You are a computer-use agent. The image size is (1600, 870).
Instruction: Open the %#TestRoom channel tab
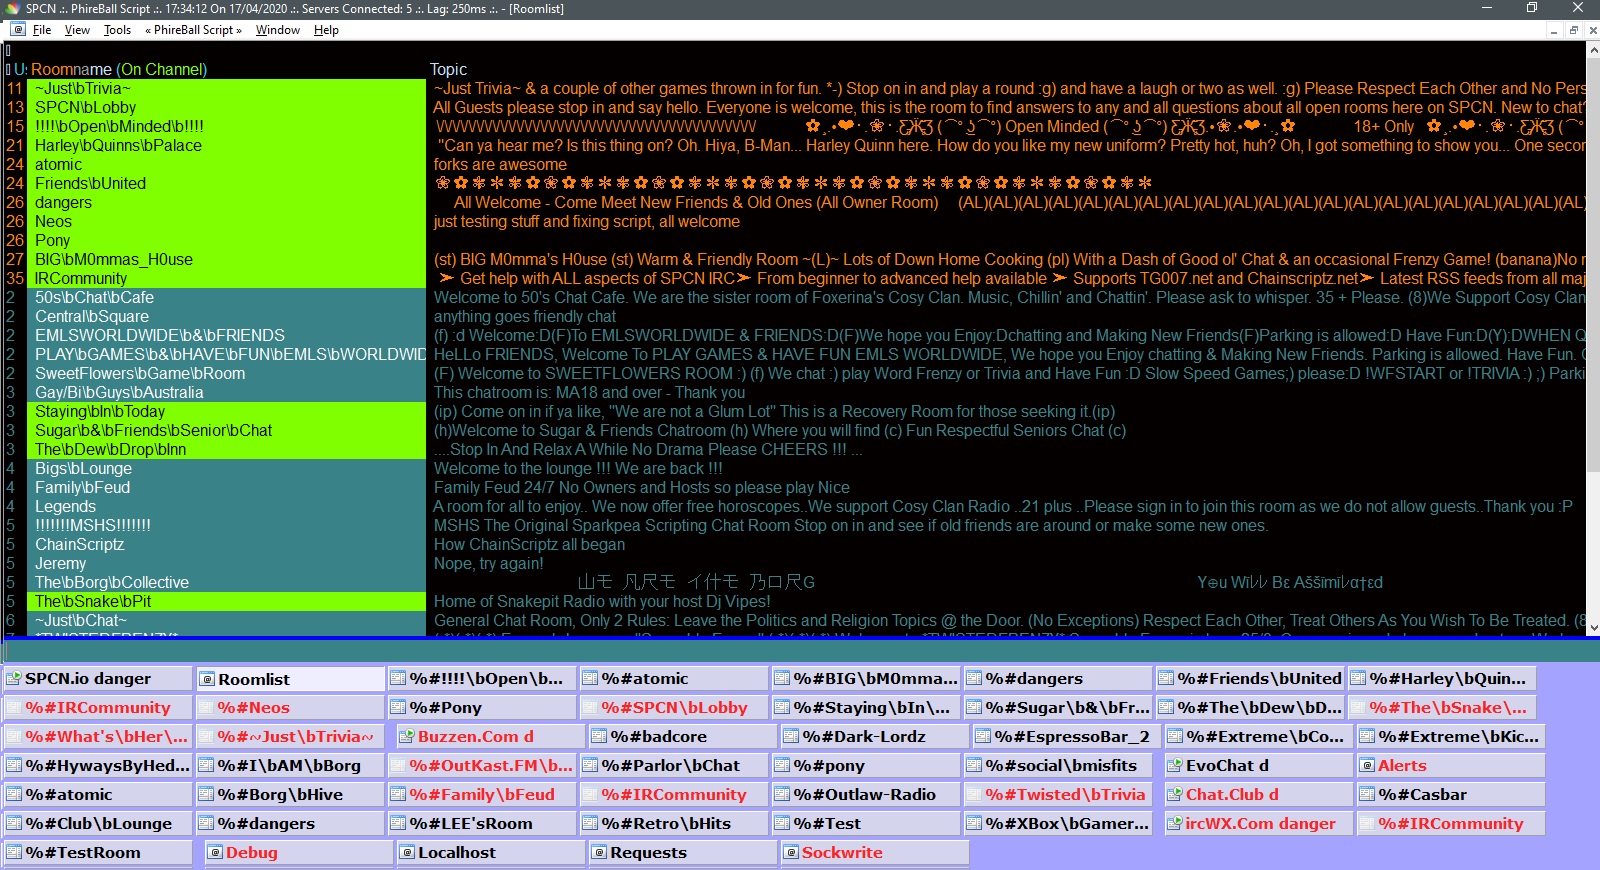click(x=97, y=853)
